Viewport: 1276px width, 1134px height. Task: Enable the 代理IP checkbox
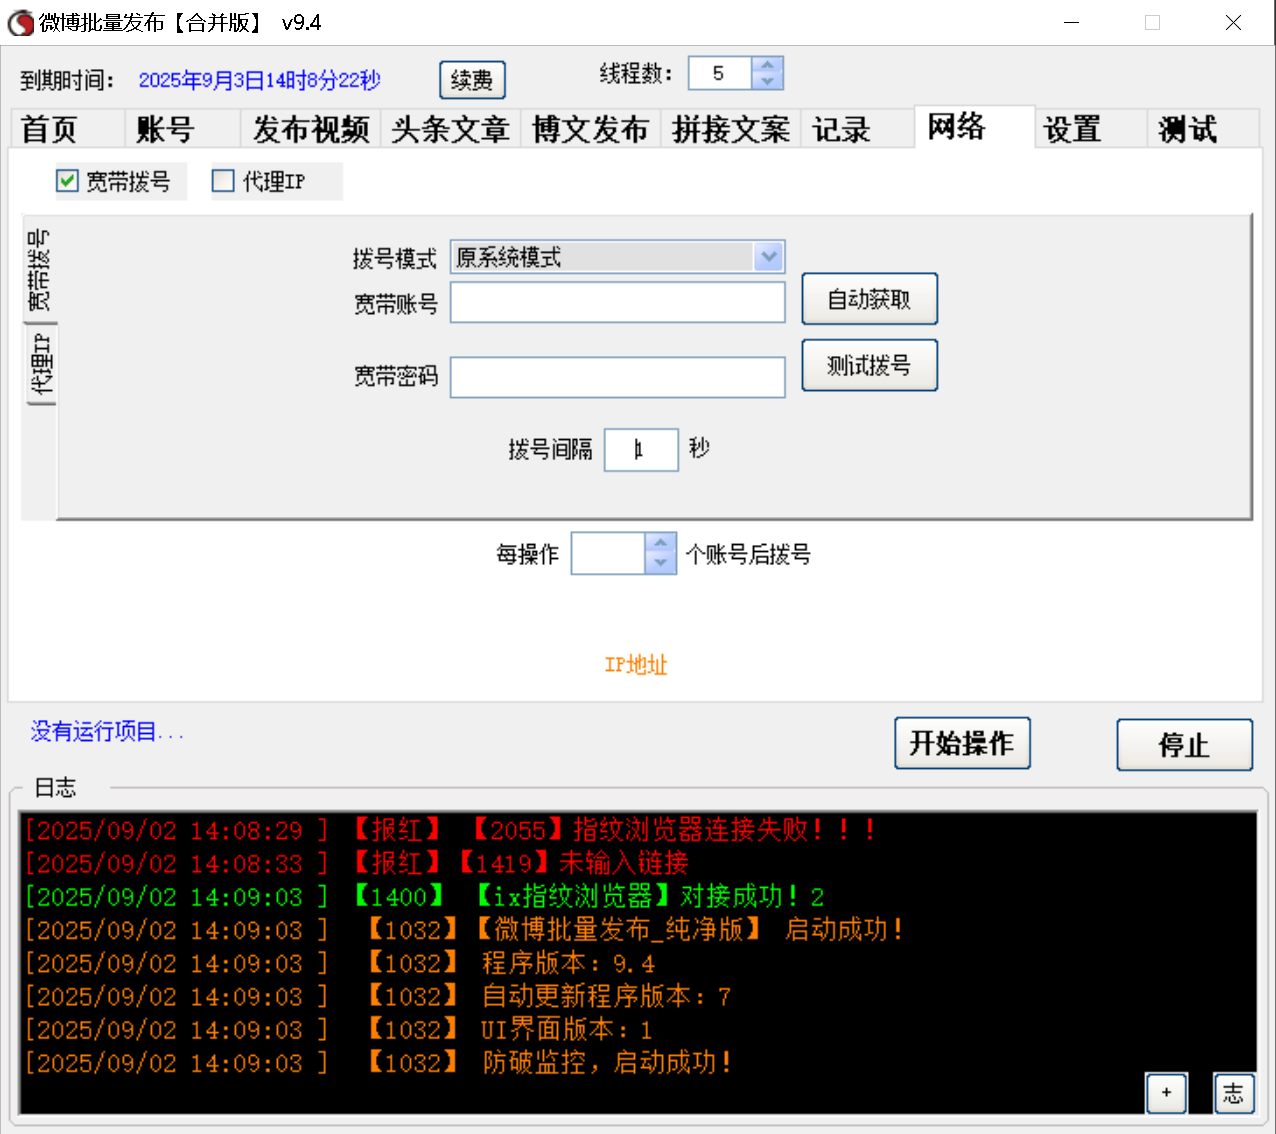click(222, 180)
